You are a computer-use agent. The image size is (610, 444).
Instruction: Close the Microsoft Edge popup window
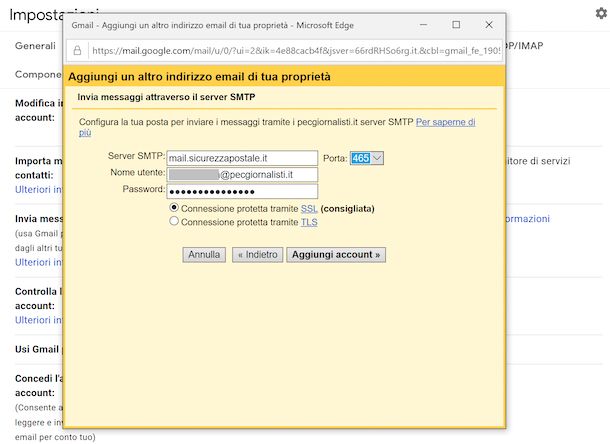pyautogui.click(x=489, y=25)
